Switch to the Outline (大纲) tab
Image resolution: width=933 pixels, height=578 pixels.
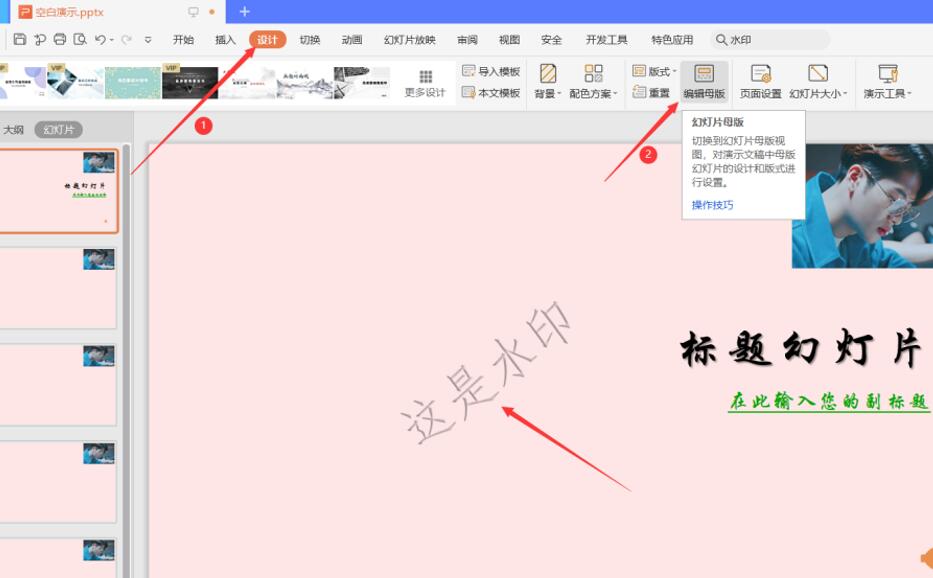(15, 128)
